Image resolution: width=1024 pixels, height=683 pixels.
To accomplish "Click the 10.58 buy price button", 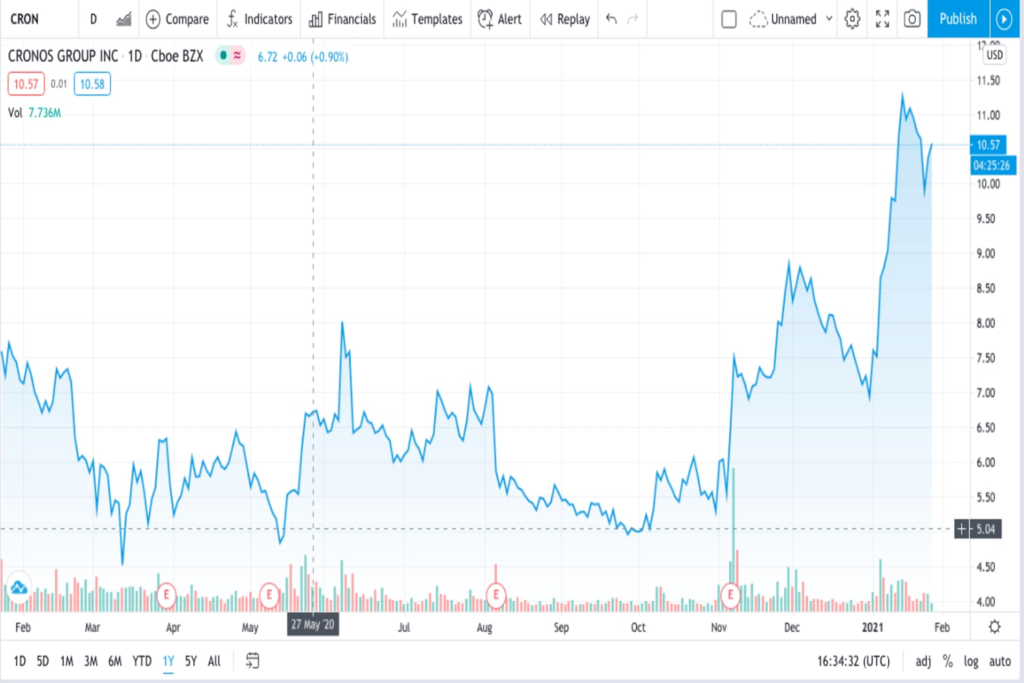I will tap(92, 84).
